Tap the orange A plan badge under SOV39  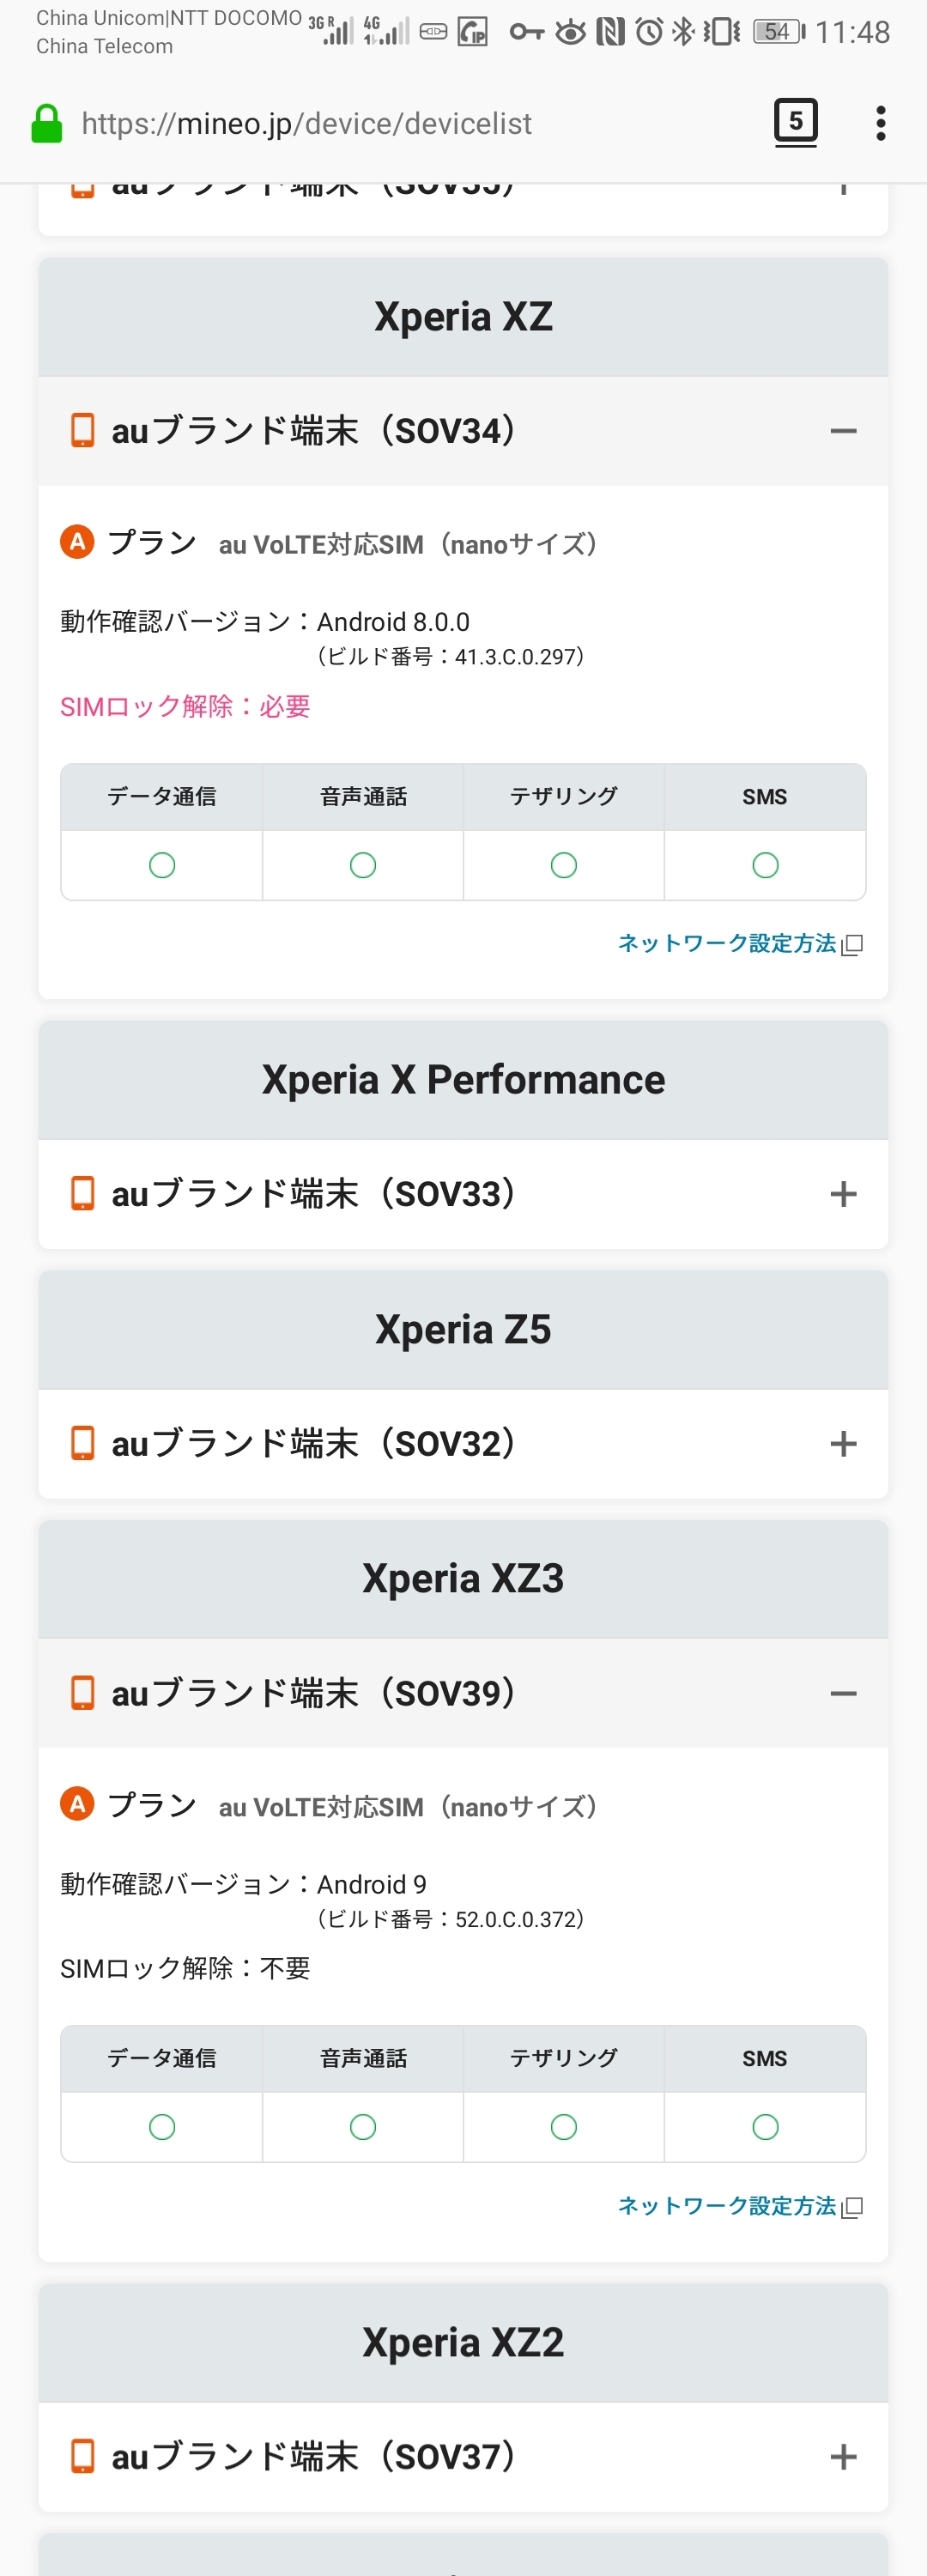coord(77,1804)
